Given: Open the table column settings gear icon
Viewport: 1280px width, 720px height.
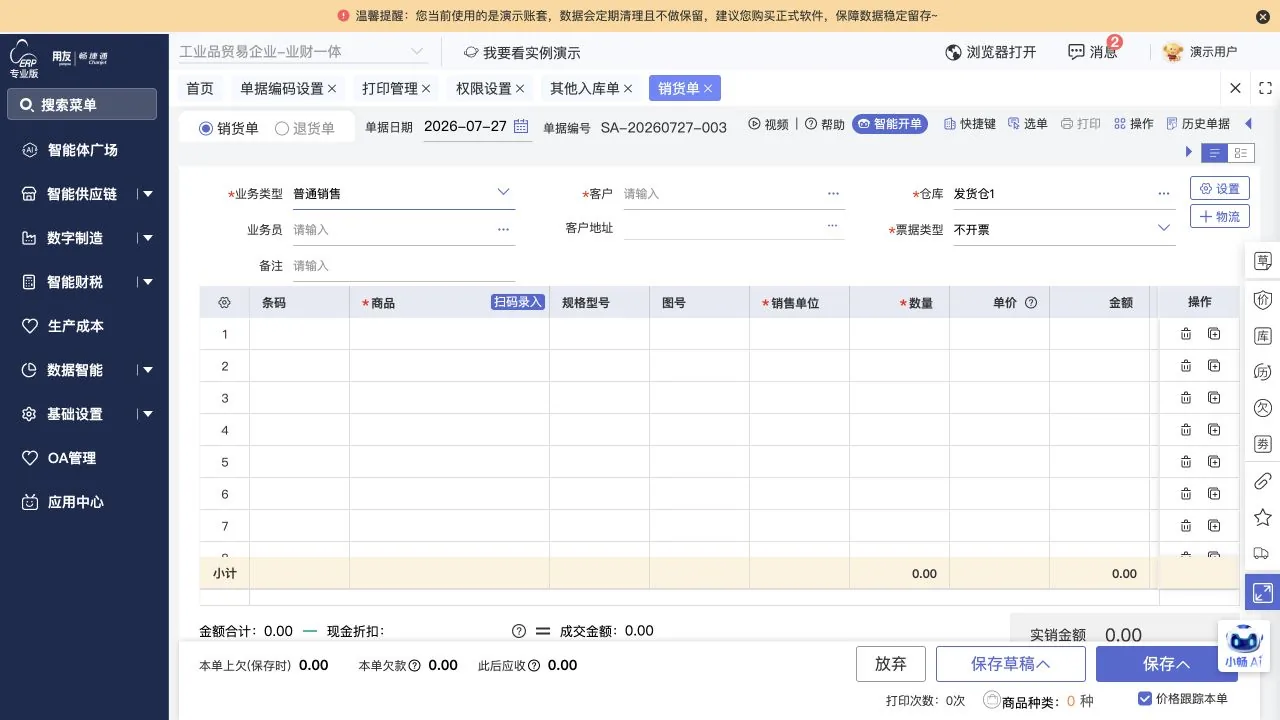Looking at the screenshot, I should point(225,302).
